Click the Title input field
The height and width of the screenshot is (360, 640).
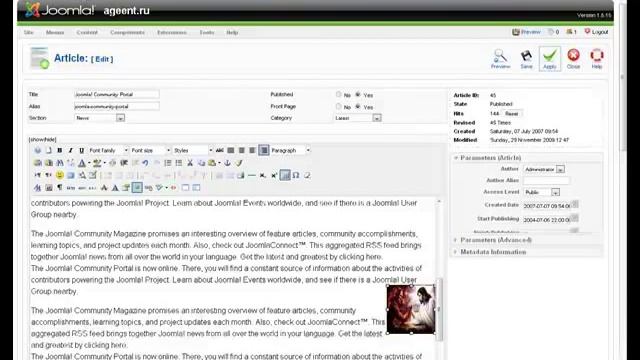[x=116, y=94]
